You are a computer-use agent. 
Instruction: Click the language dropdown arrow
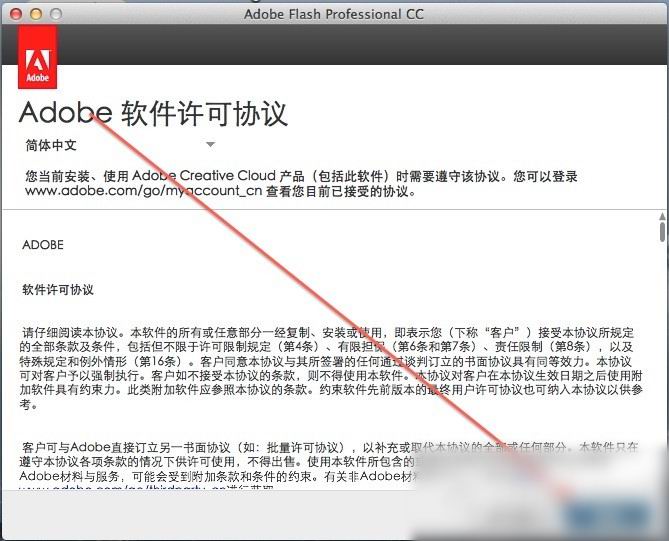click(x=210, y=145)
